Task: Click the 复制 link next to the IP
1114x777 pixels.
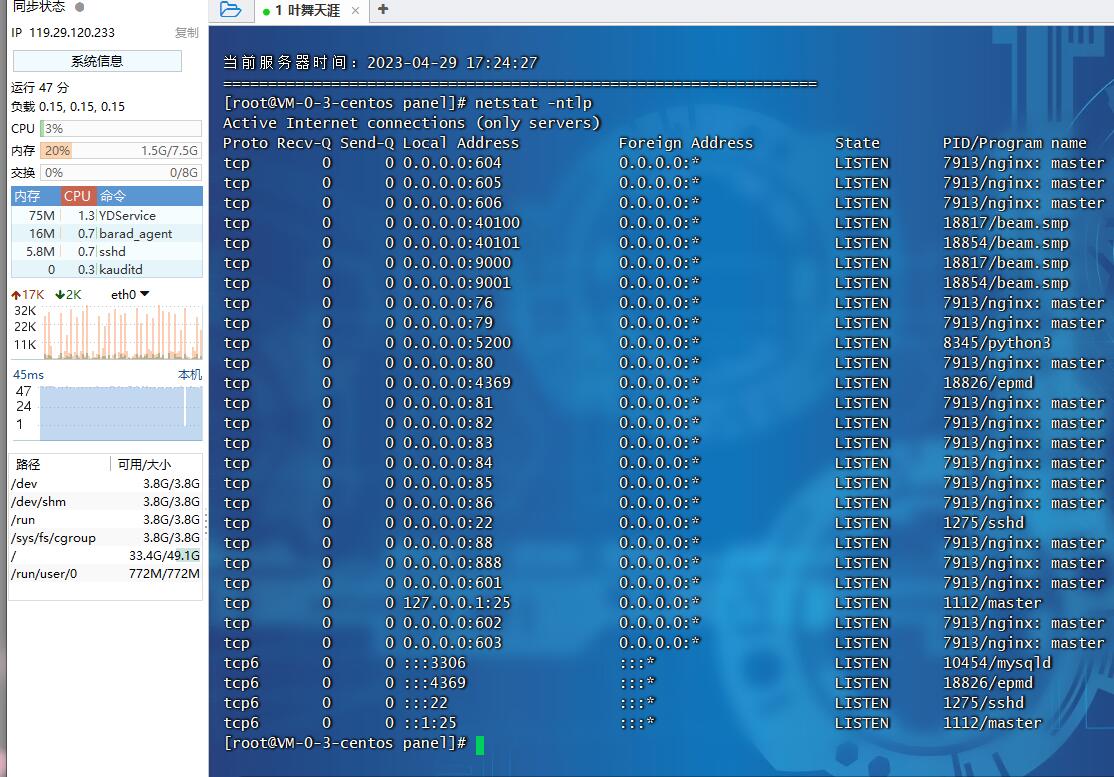Action: (x=187, y=33)
